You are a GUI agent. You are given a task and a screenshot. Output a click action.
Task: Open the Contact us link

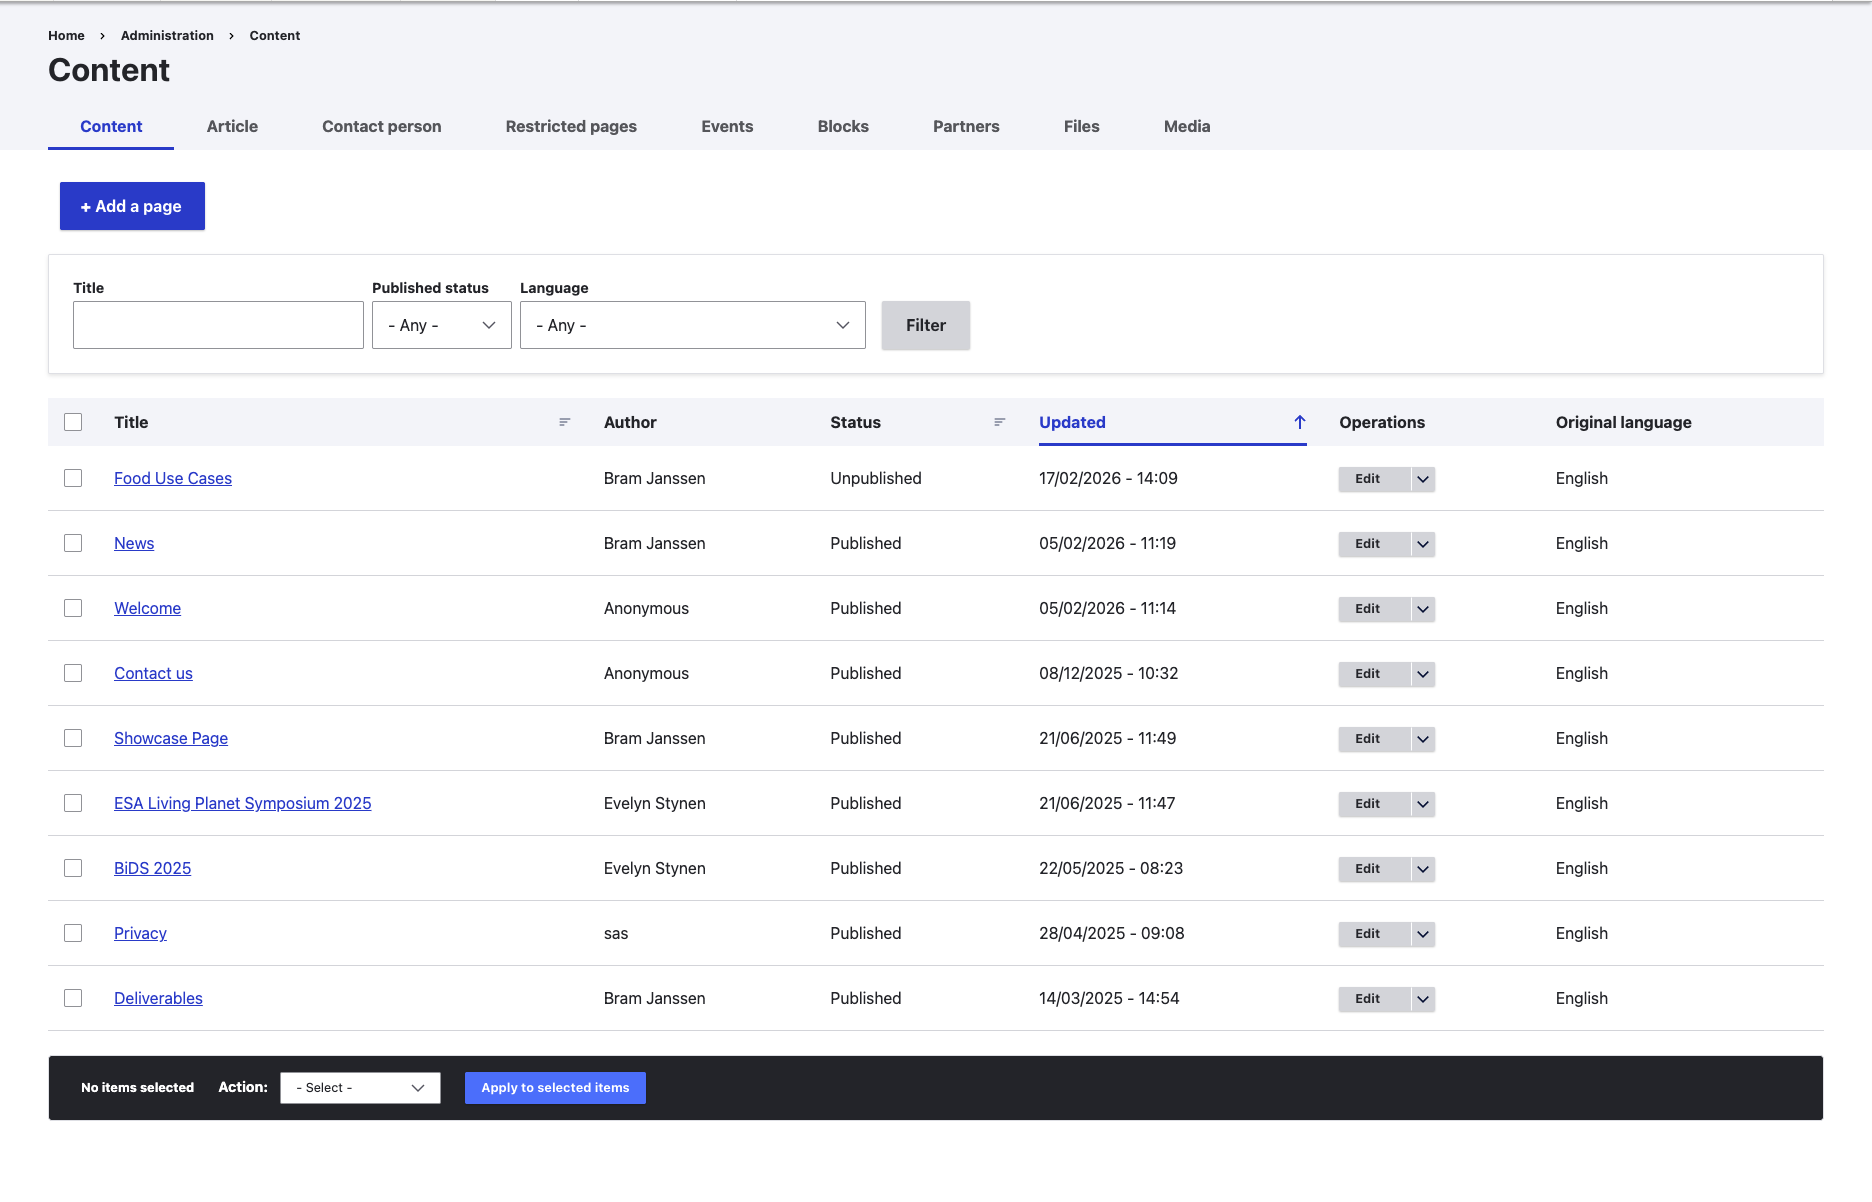click(153, 673)
